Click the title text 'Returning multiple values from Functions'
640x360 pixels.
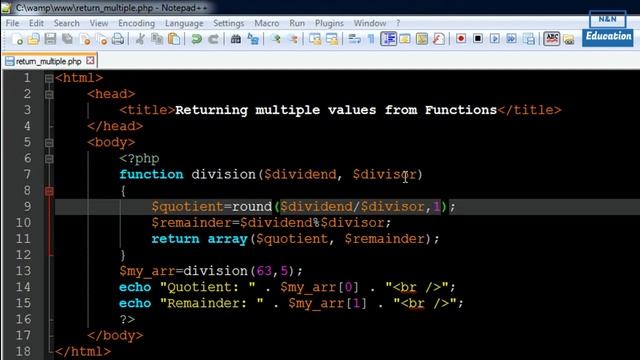click(x=336, y=110)
